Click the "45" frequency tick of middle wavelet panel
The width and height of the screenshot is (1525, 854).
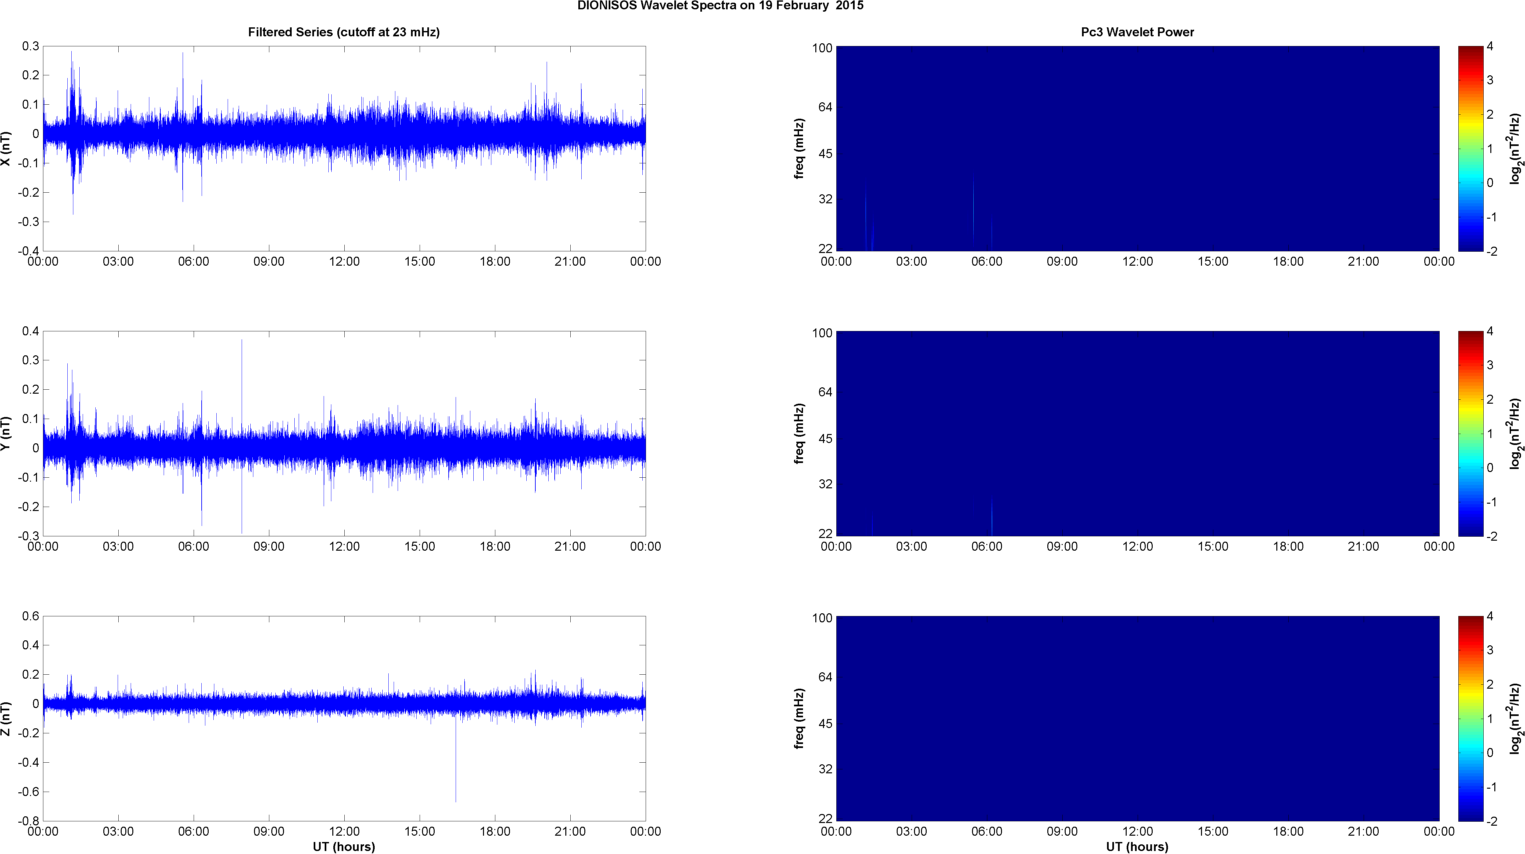pos(825,439)
